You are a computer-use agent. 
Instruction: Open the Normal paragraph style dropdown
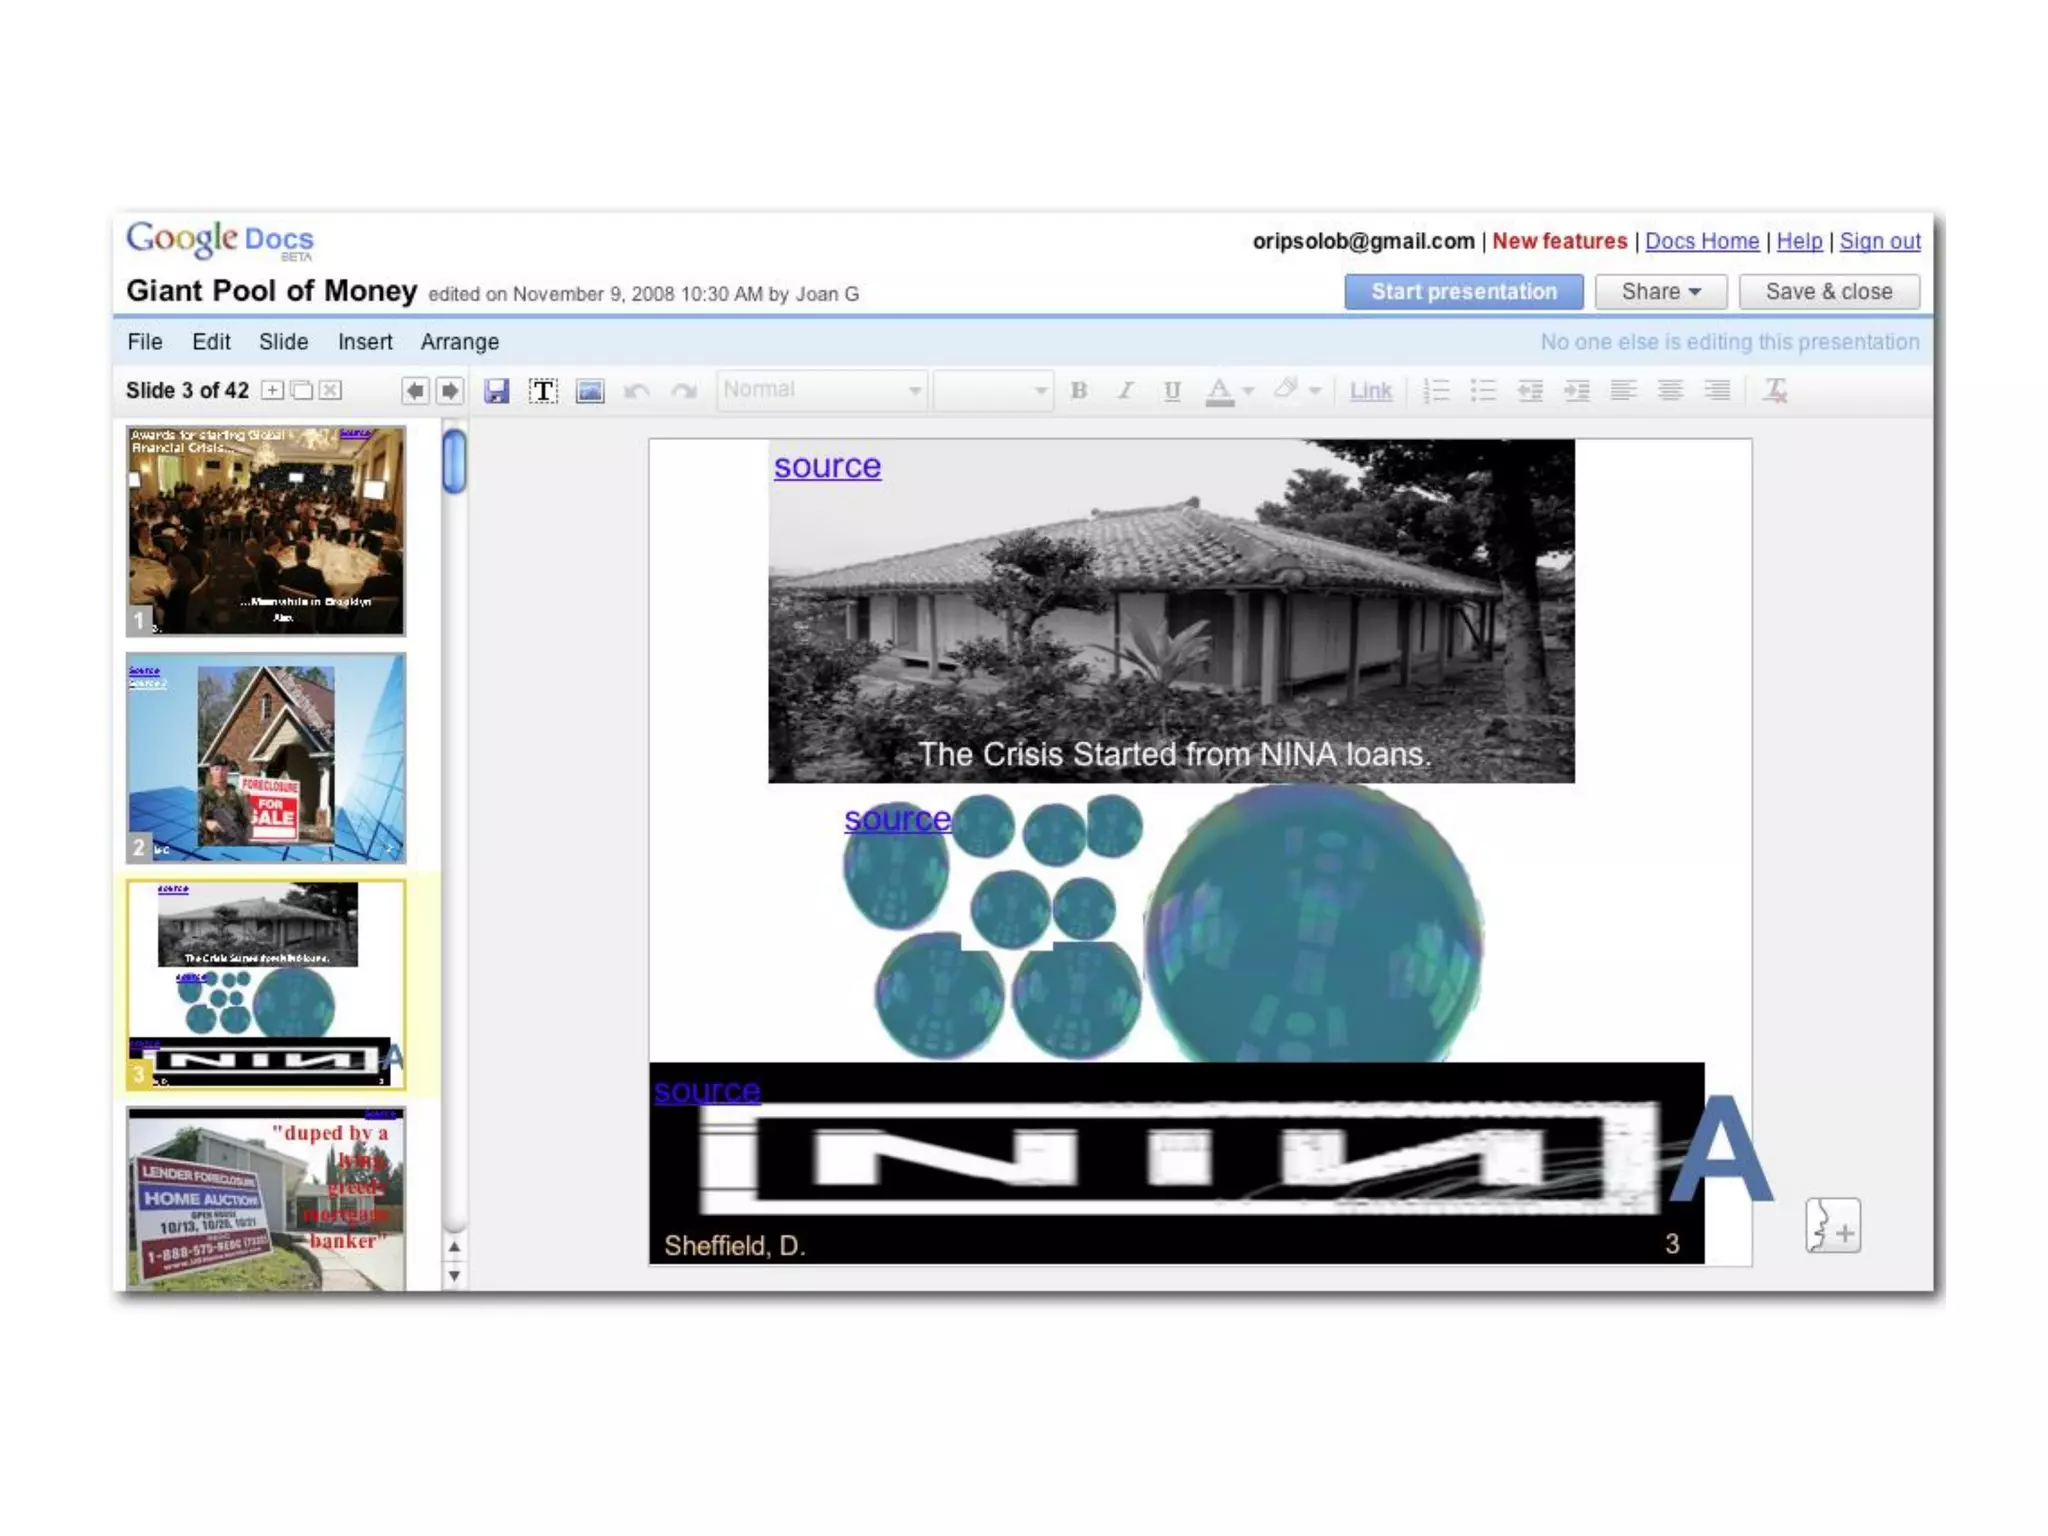(x=822, y=390)
